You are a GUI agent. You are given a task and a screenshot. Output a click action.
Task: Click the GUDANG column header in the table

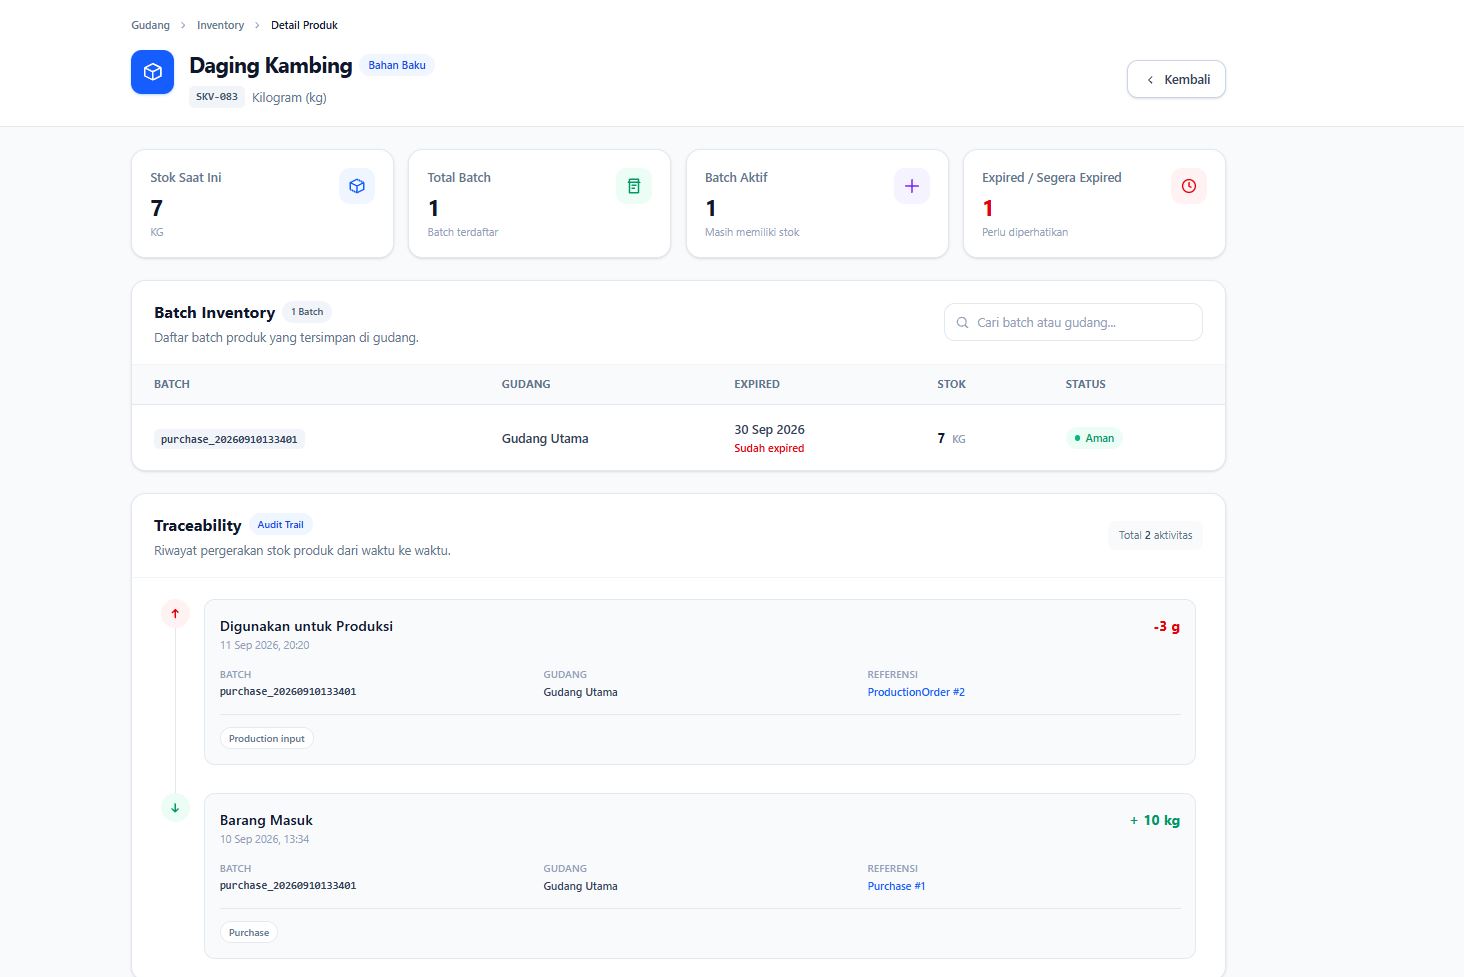click(x=526, y=384)
